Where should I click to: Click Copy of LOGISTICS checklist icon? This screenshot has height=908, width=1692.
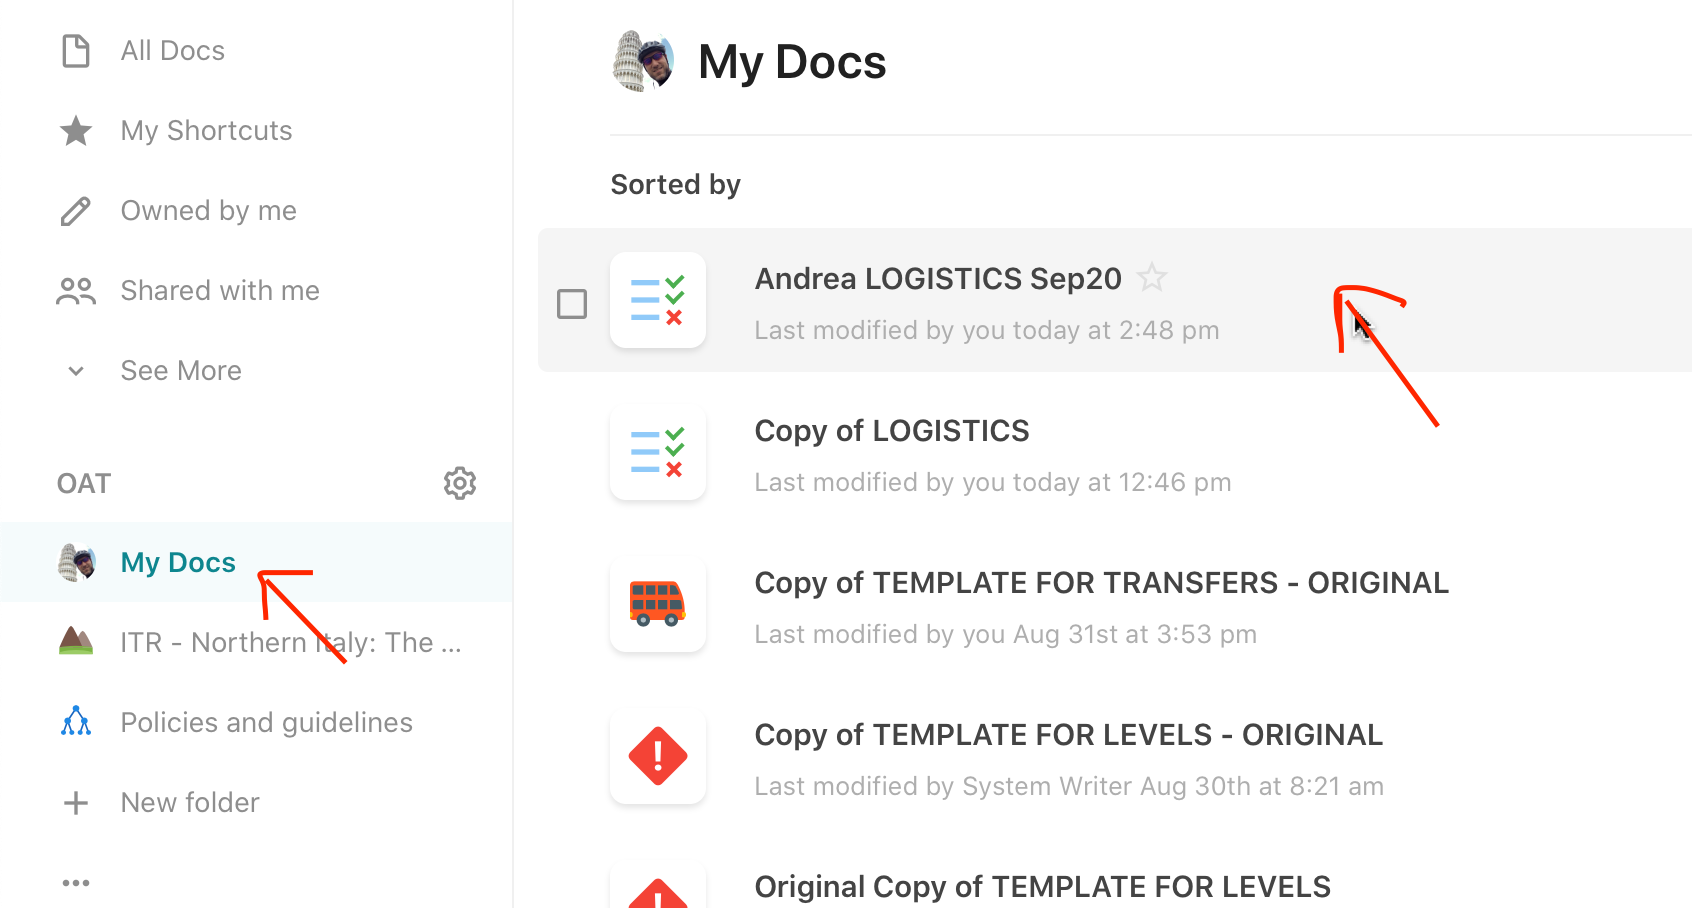point(658,452)
